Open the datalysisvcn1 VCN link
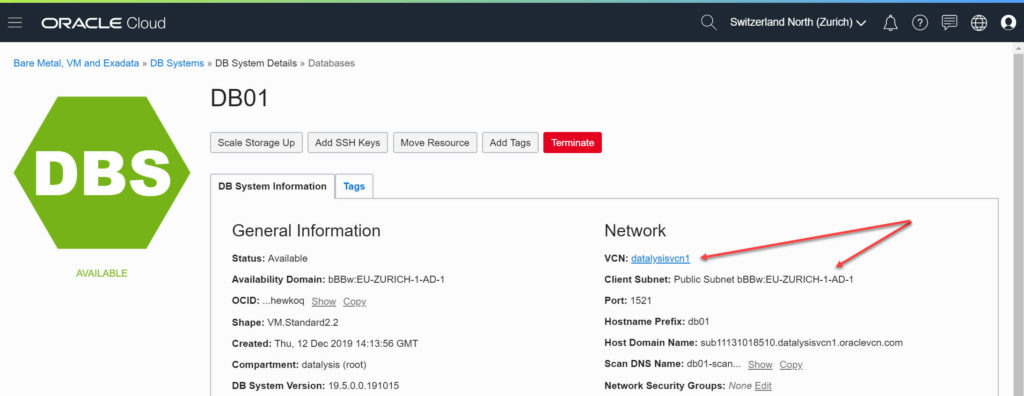This screenshot has width=1024, height=396. tap(660, 259)
